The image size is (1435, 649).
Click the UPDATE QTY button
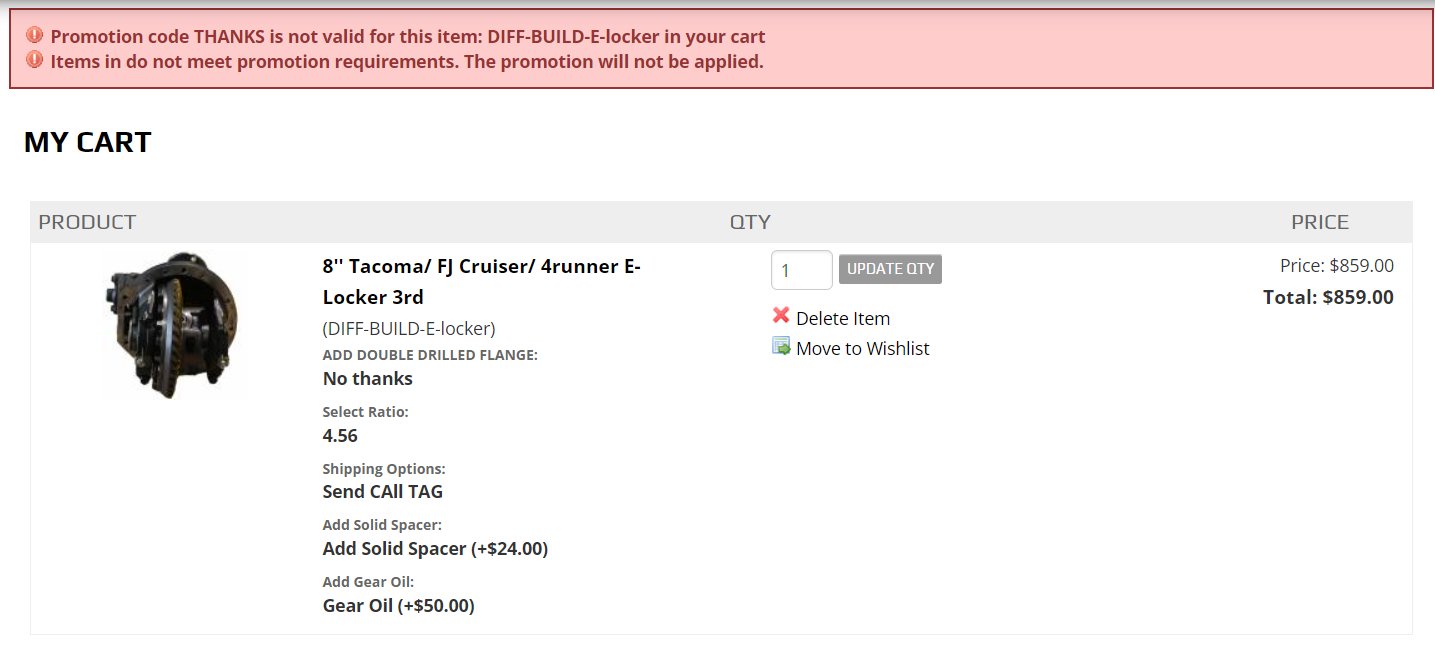coord(890,269)
